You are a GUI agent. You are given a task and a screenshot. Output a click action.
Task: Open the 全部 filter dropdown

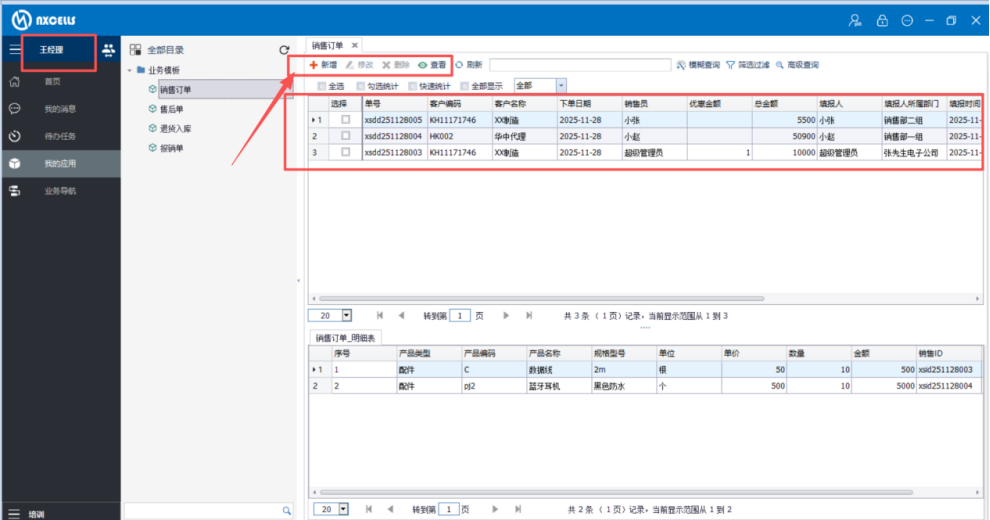click(561, 86)
